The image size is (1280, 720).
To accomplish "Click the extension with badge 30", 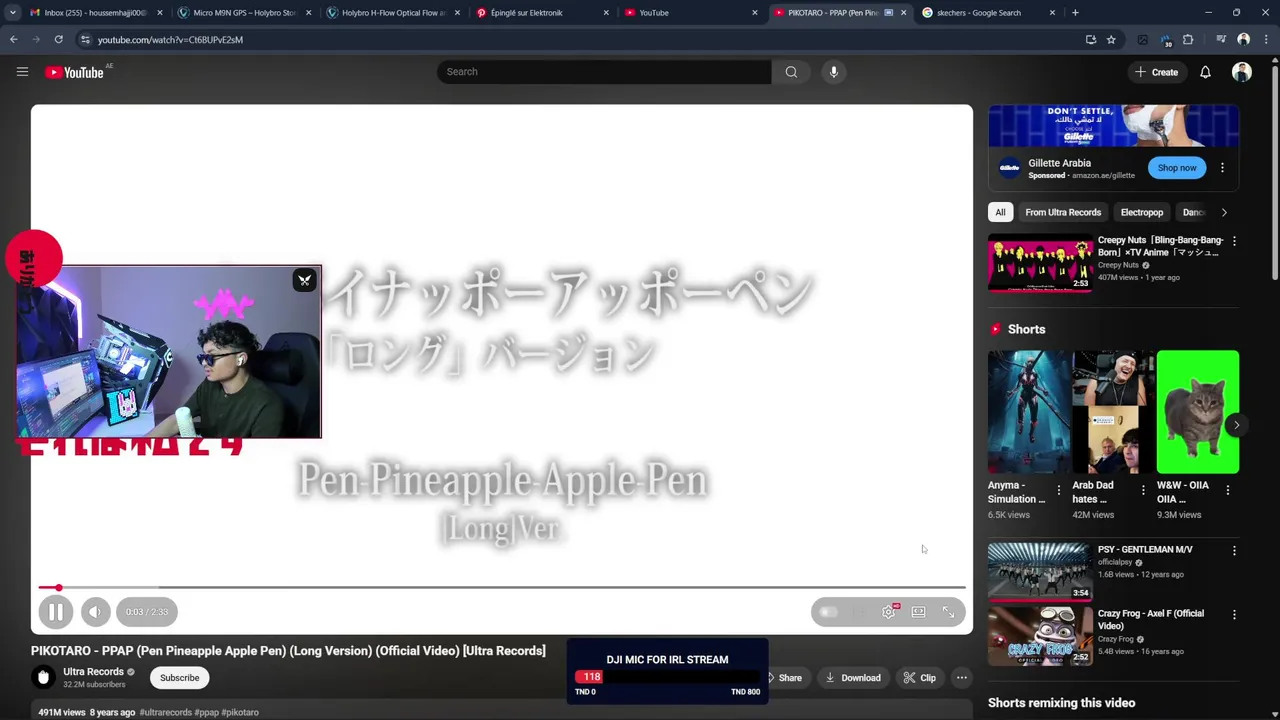I will 1166,40.
